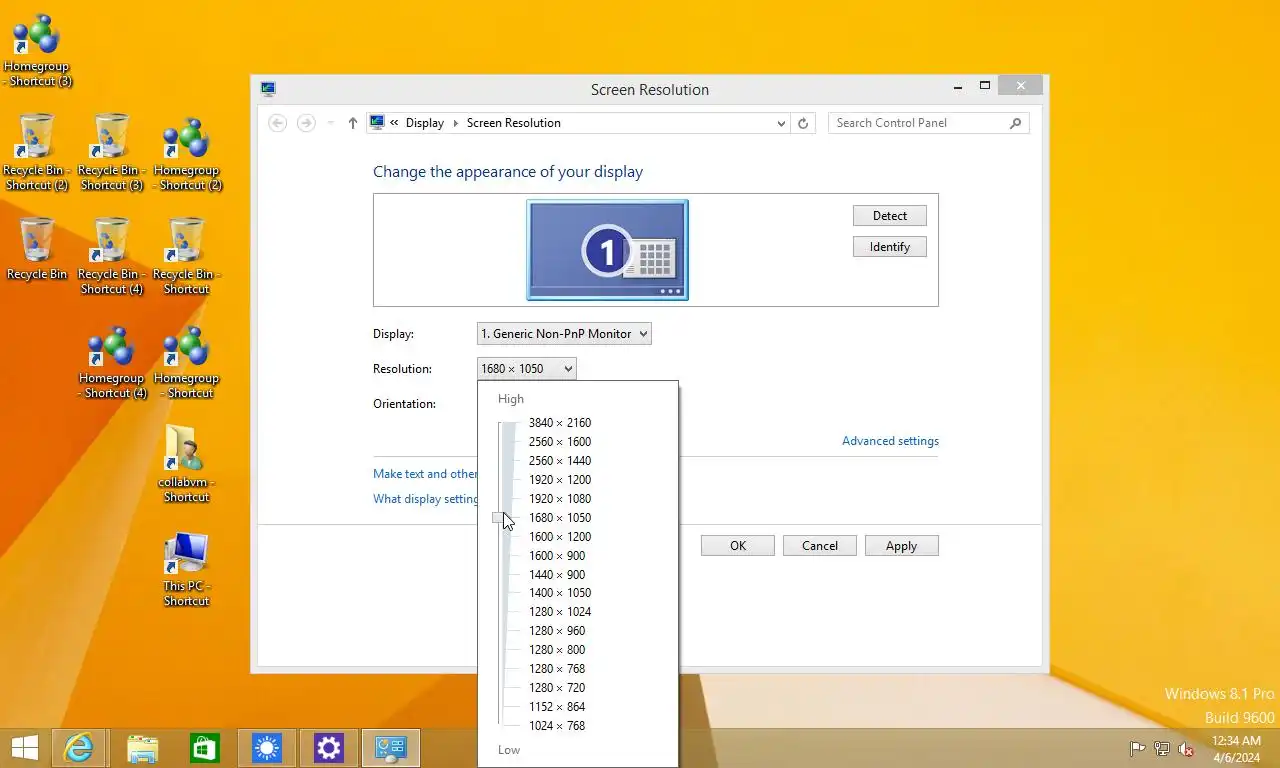This screenshot has width=1280, height=768.
Task: Click the Apply button
Action: 901,546
